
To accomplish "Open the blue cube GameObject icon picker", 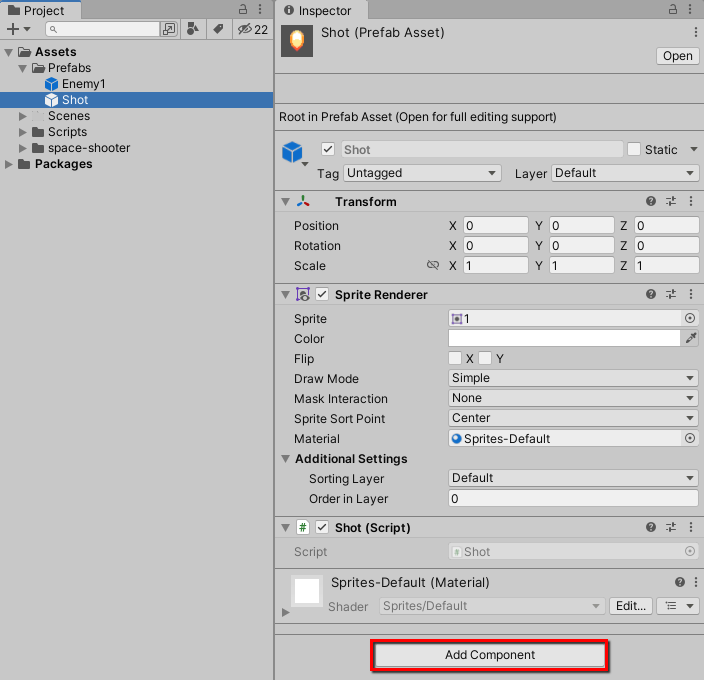I will pos(295,153).
